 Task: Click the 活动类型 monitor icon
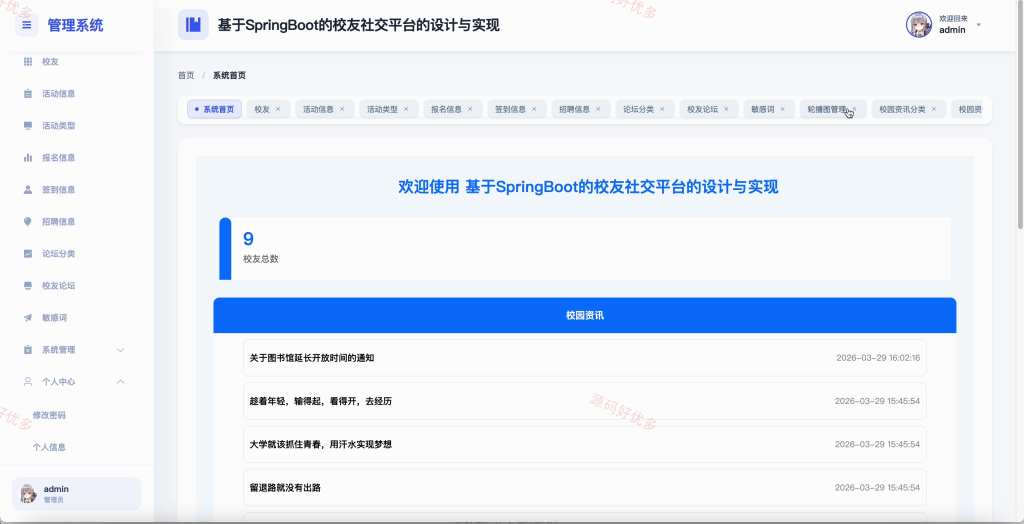coord(27,125)
